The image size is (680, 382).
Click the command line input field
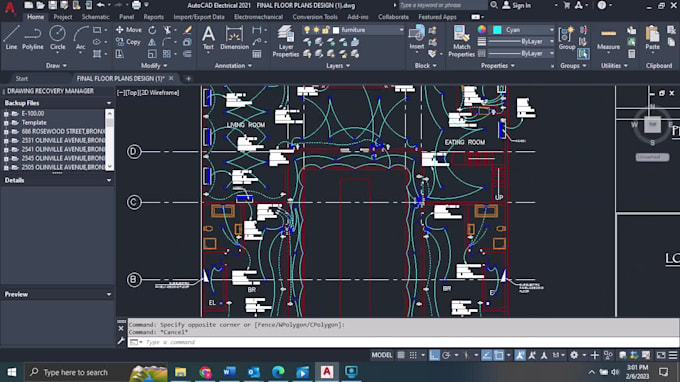click(x=403, y=342)
